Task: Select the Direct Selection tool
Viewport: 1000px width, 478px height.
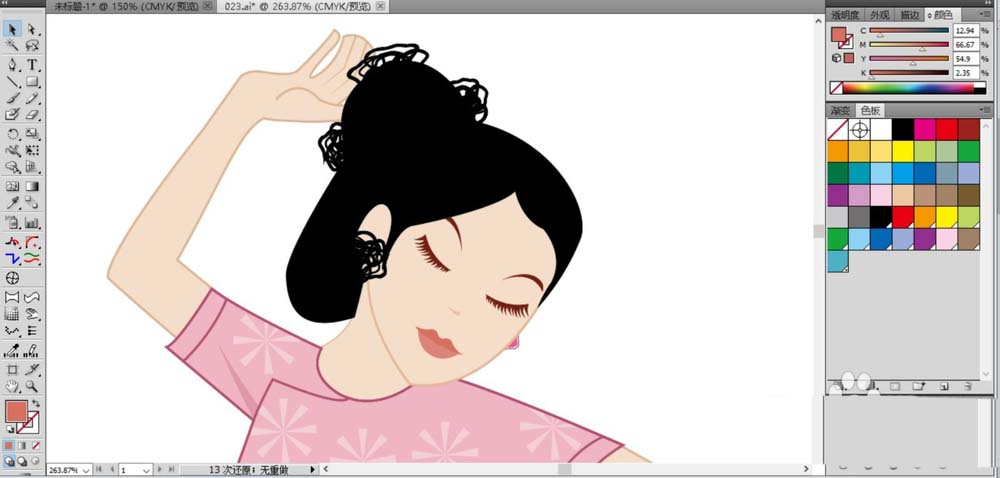Action: [x=32, y=29]
